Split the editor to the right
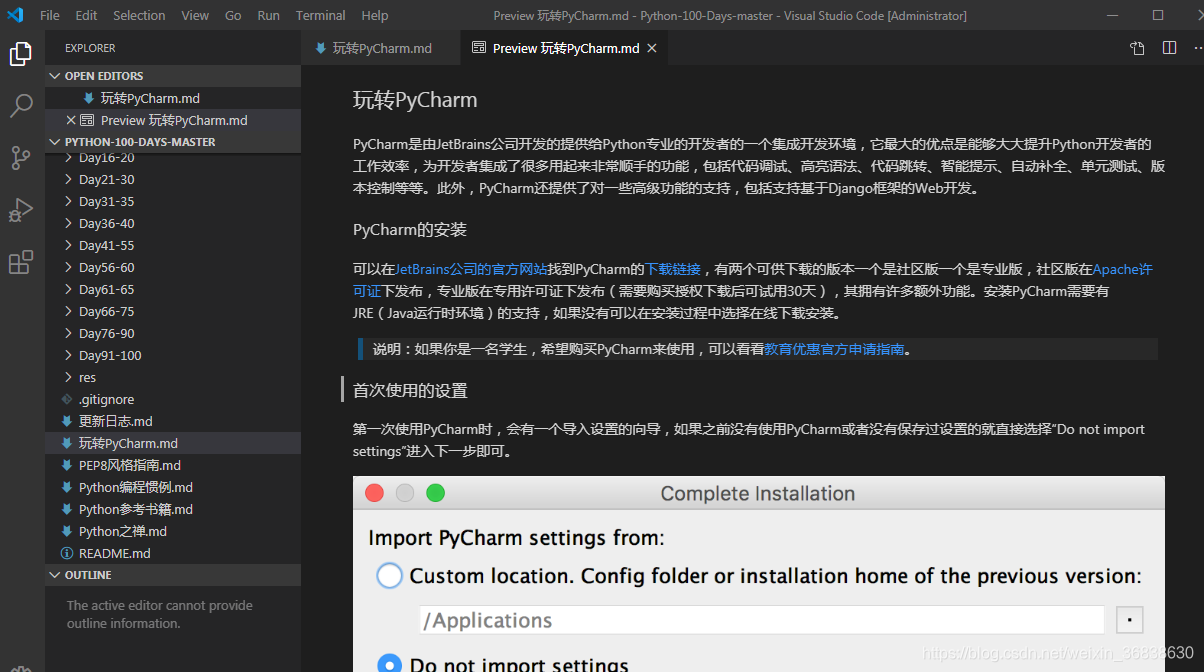The image size is (1204, 672). pos(1169,48)
